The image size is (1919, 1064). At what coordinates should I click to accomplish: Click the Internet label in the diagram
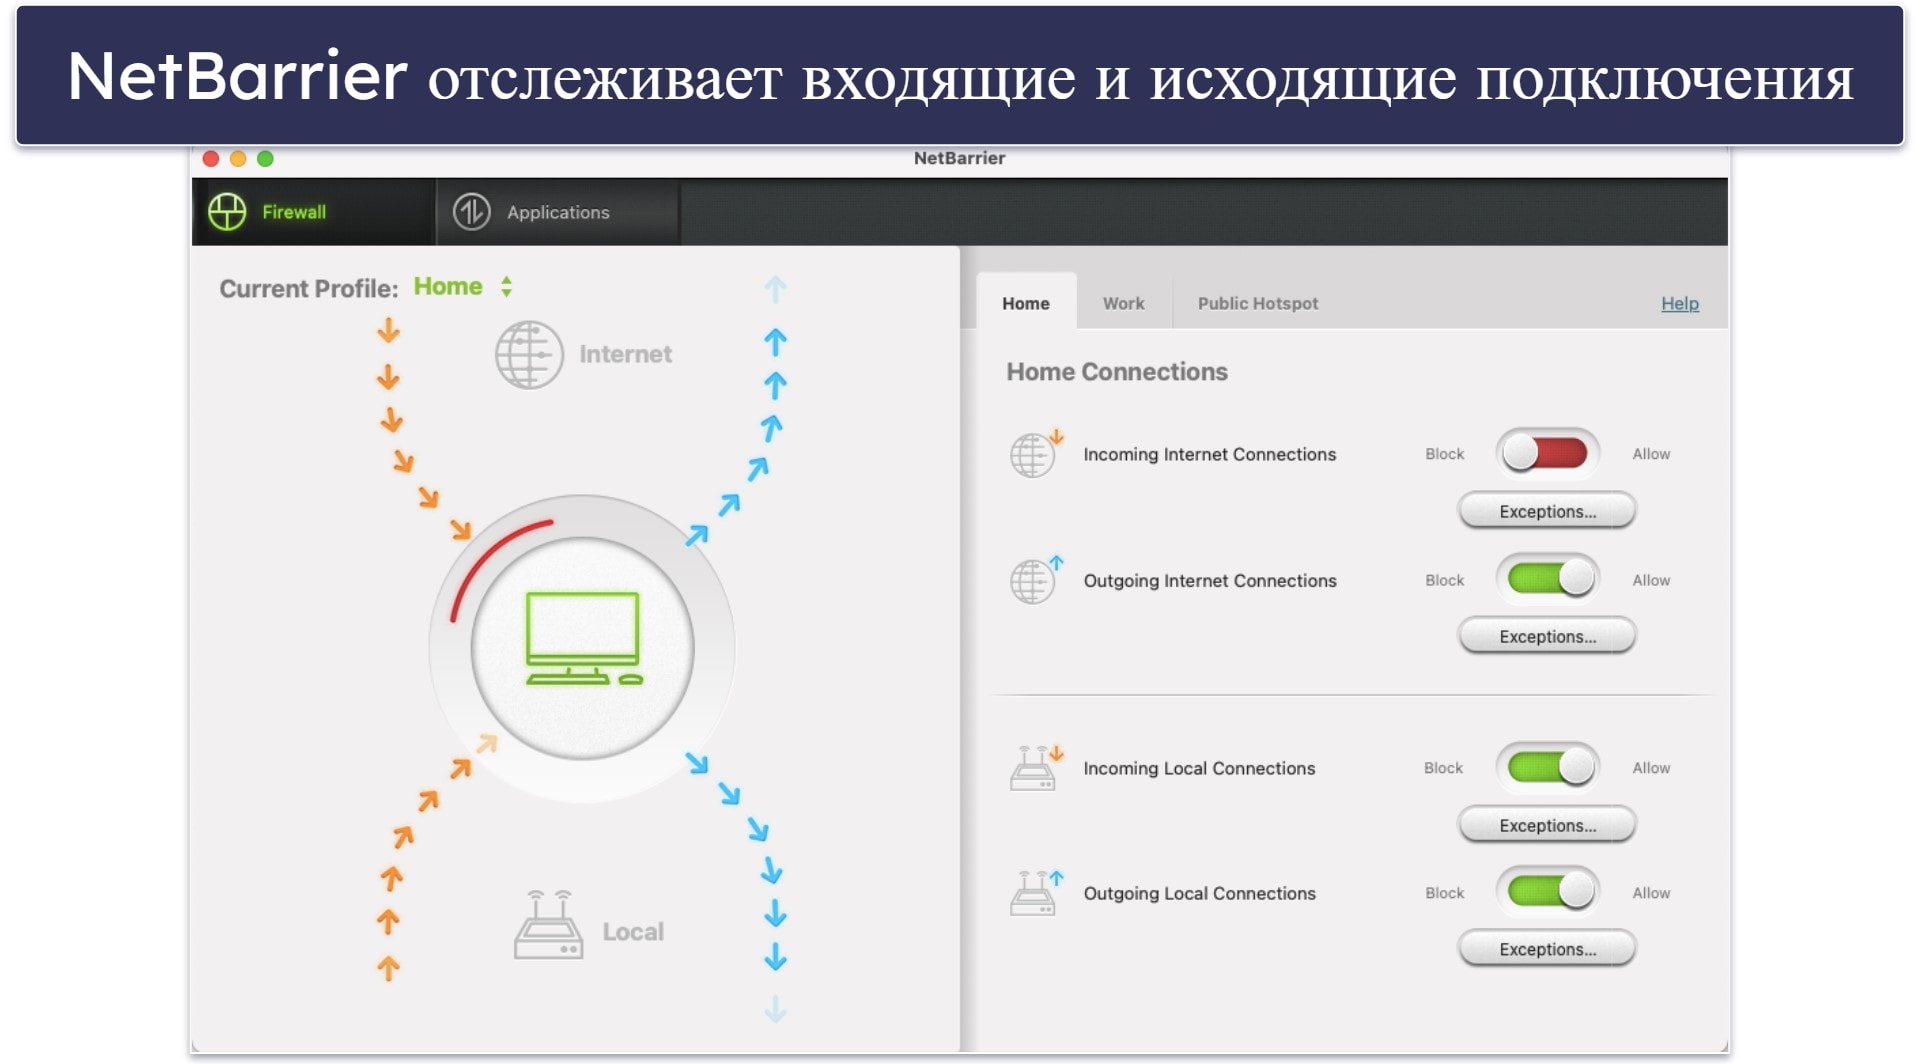click(x=625, y=354)
